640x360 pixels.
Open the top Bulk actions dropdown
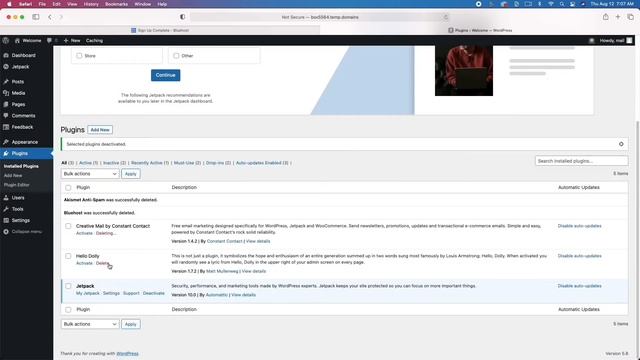(90, 174)
